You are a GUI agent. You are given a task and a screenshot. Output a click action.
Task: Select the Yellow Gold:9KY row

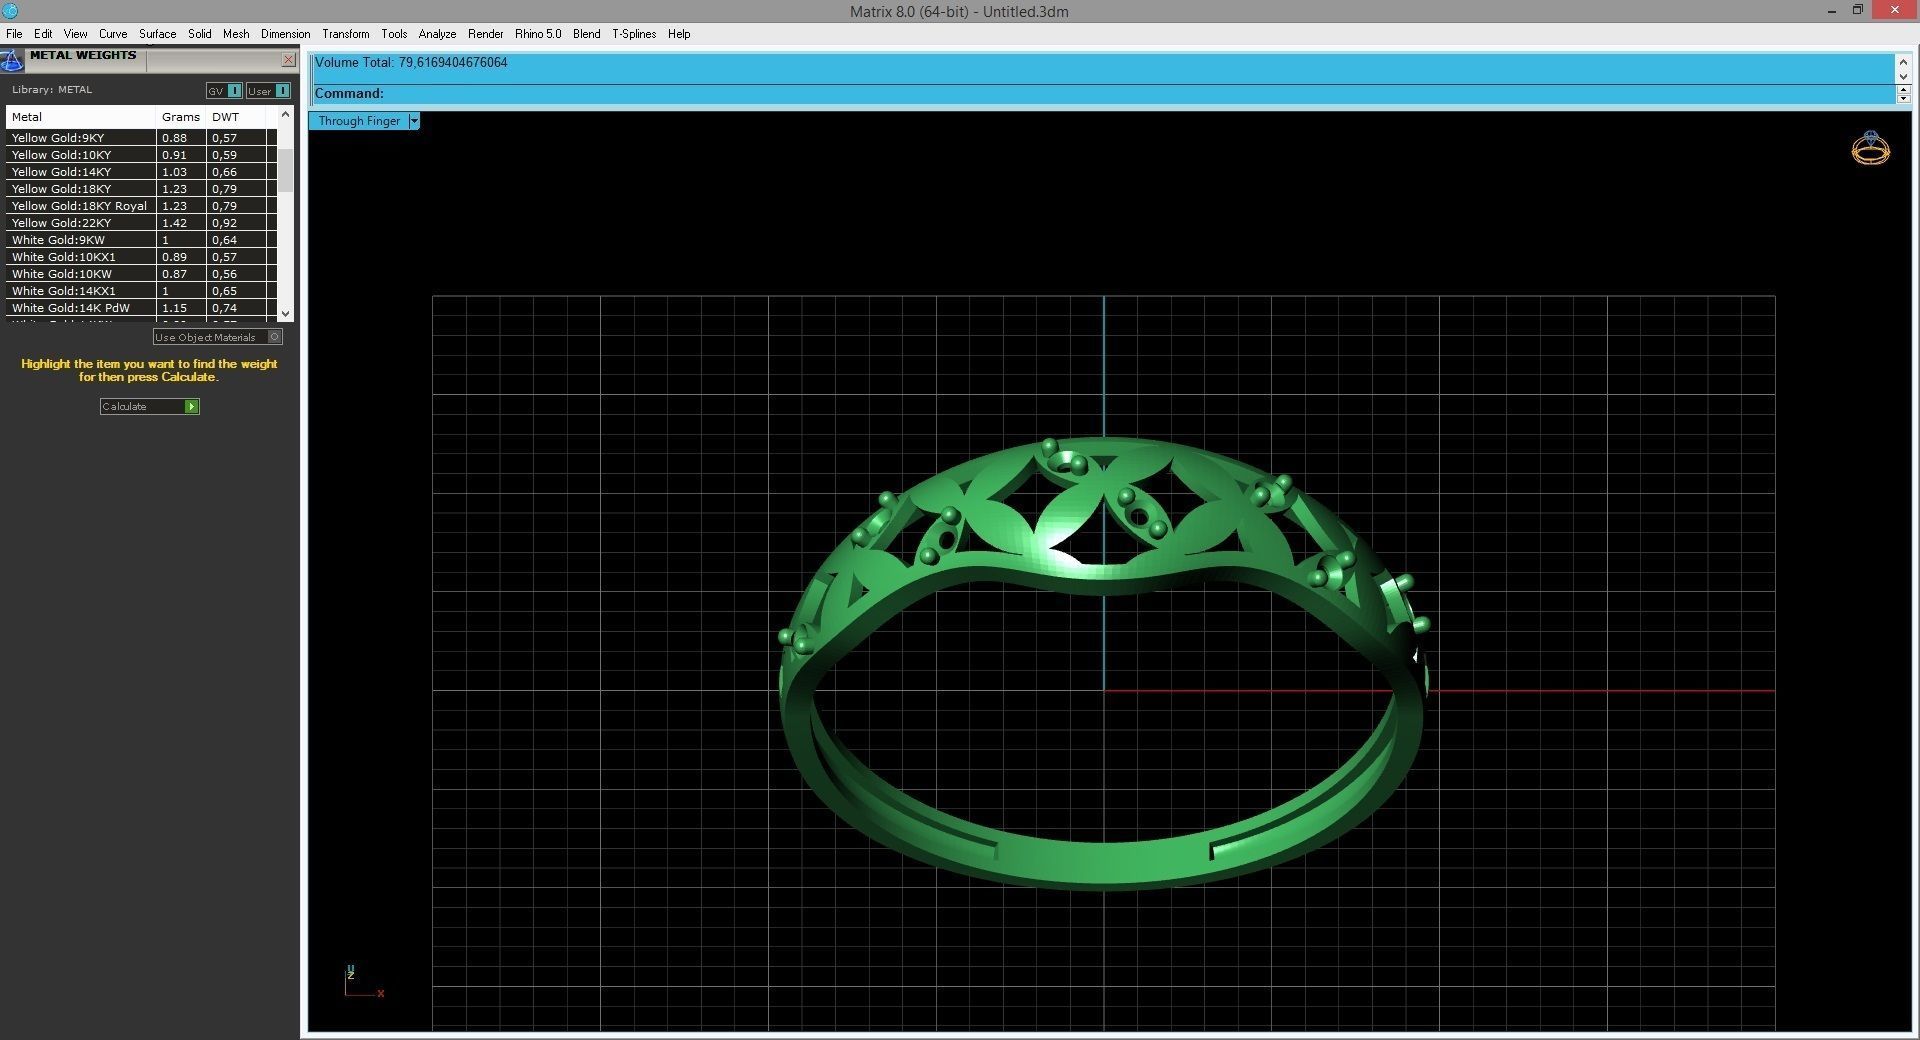click(x=141, y=138)
